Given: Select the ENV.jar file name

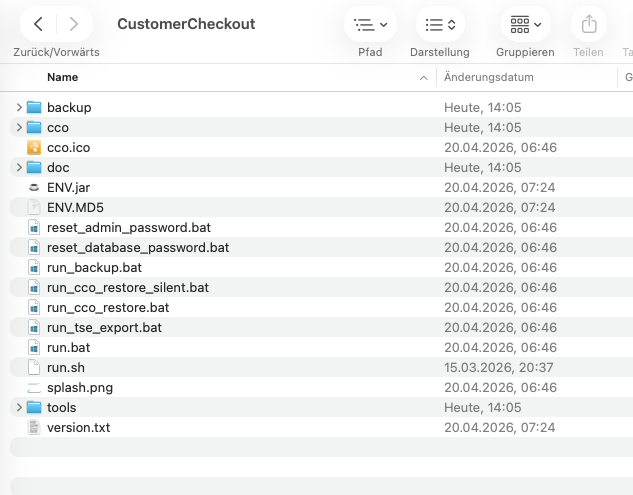Looking at the screenshot, I should 68,188.
